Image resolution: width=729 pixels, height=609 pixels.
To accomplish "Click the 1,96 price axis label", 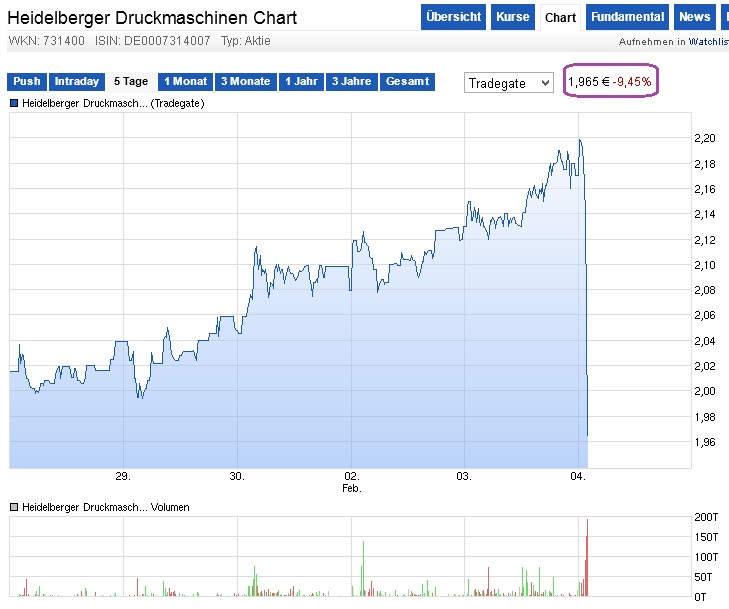I will pos(705,442).
